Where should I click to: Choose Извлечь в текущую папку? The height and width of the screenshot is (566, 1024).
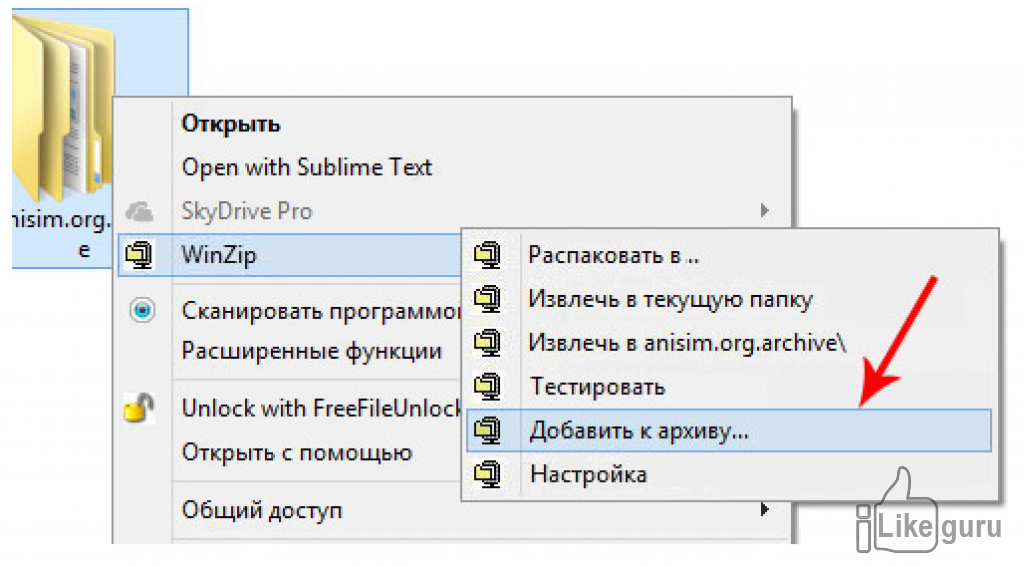click(x=670, y=299)
